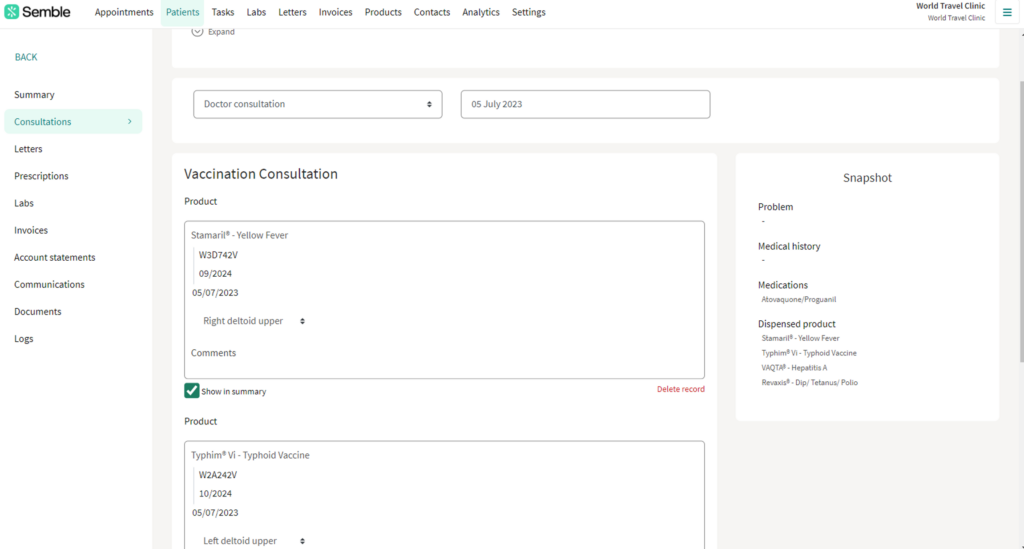Open the Tasks menu item
The image size is (1024, 549).
(x=223, y=12)
